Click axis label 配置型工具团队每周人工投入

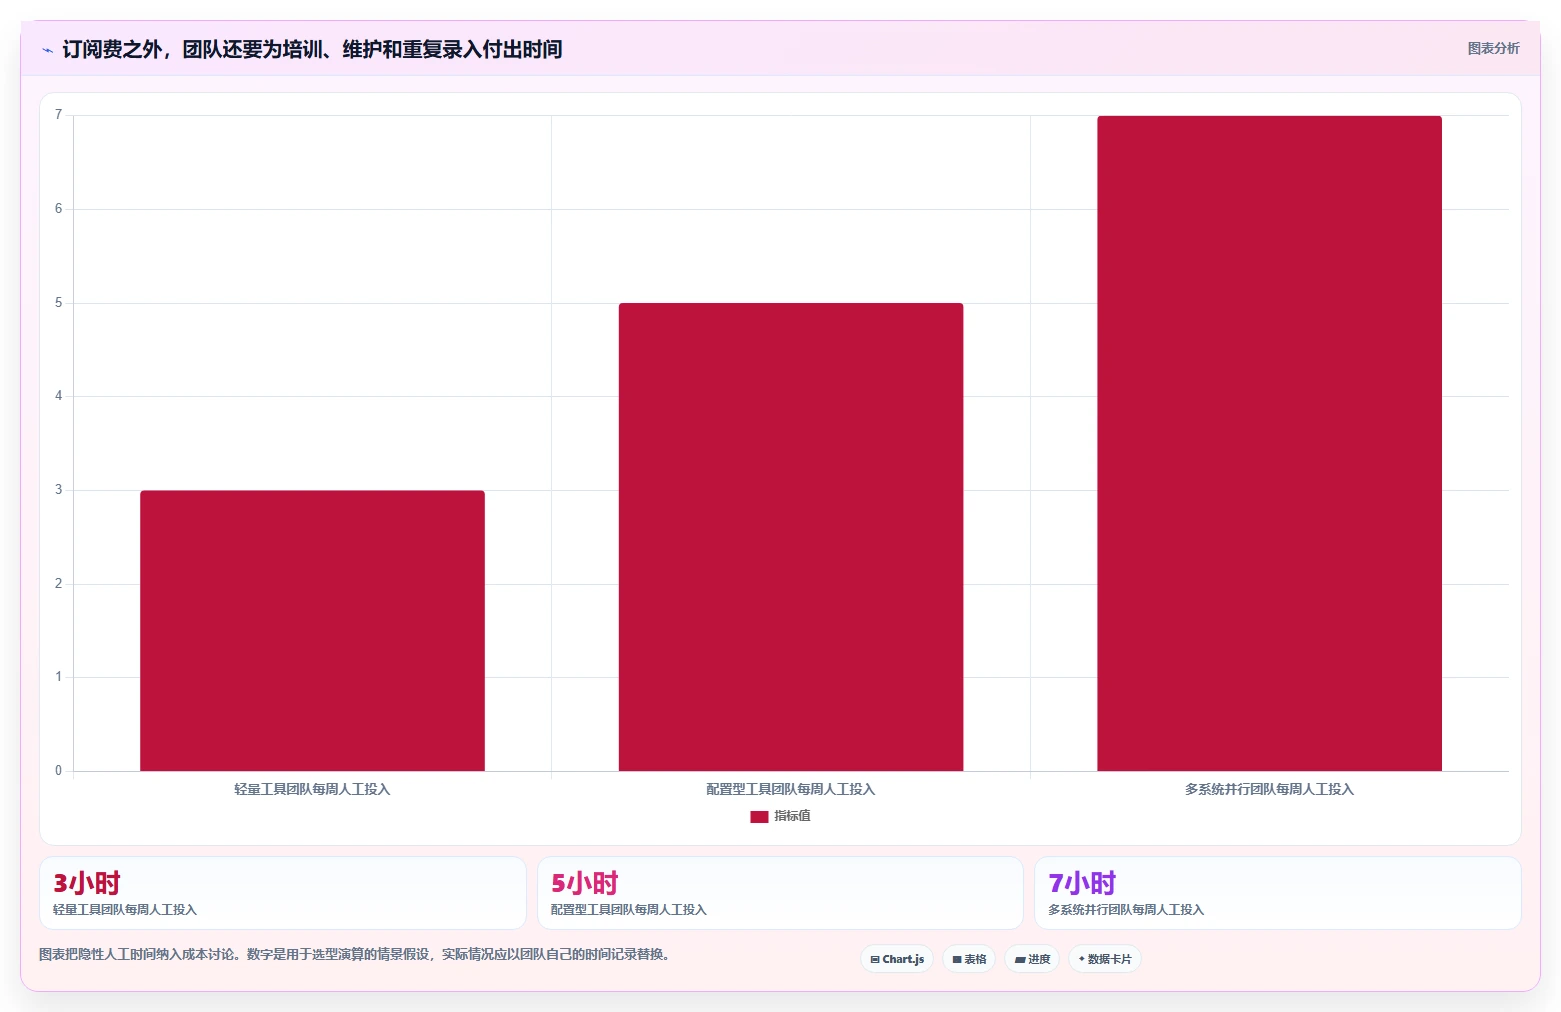coord(791,789)
